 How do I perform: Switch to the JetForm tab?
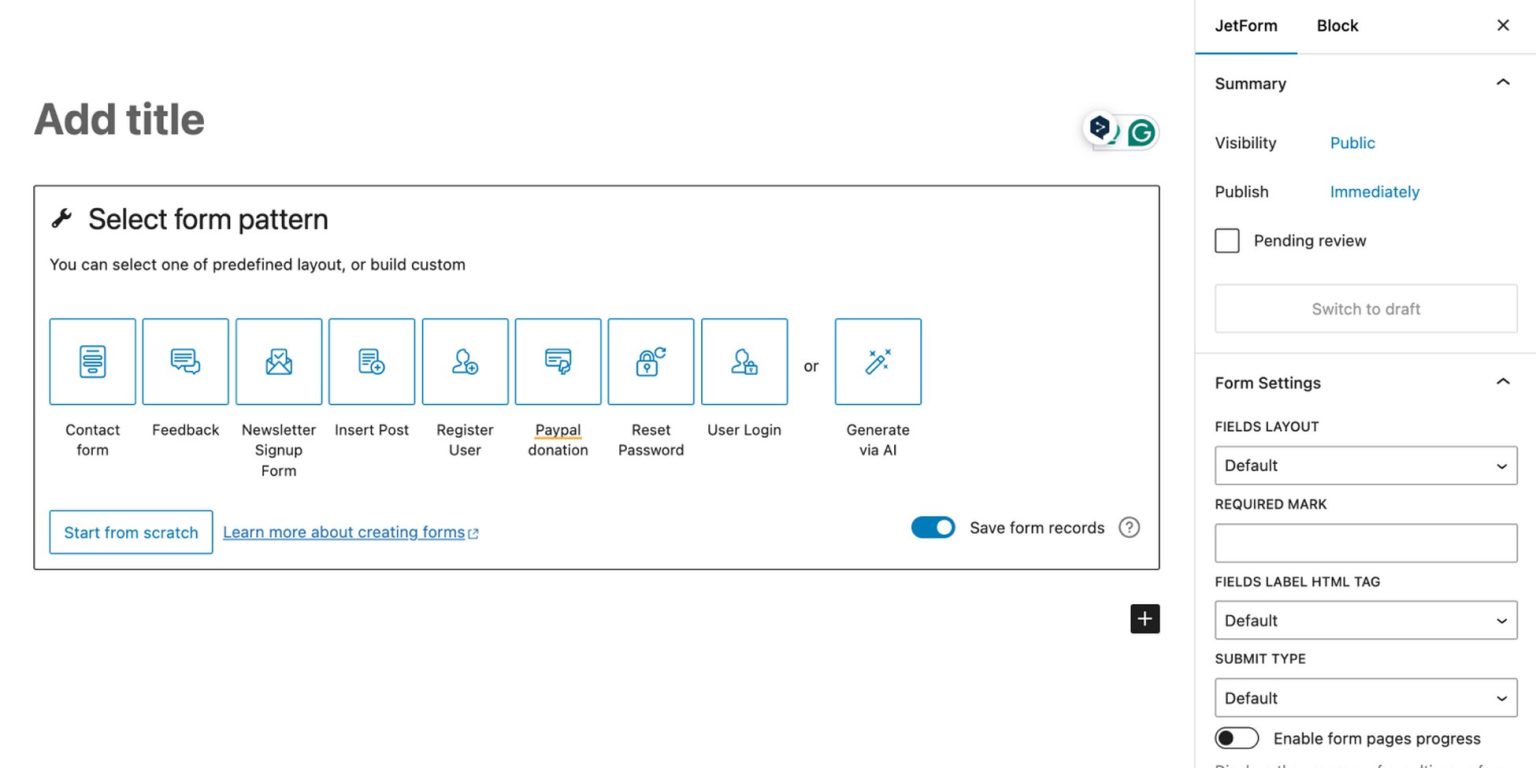(x=1245, y=26)
